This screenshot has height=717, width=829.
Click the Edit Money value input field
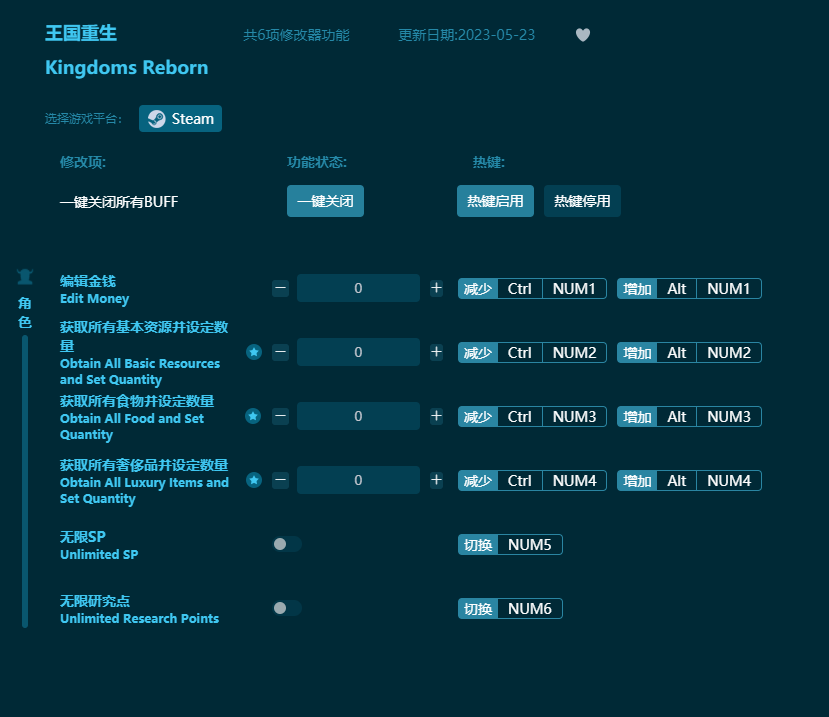[358, 288]
